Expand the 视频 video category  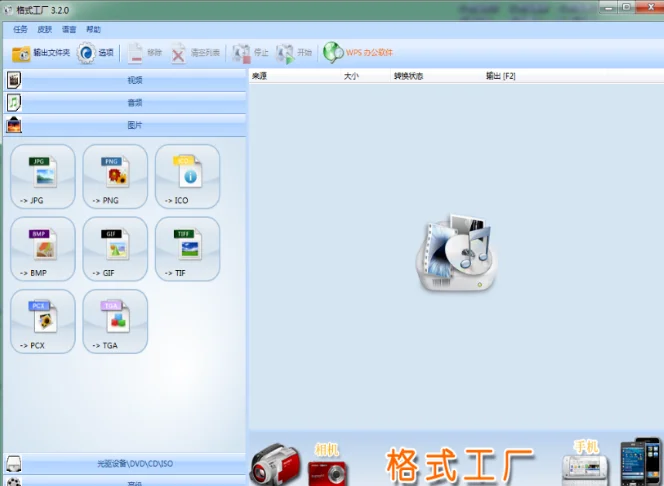[135, 80]
